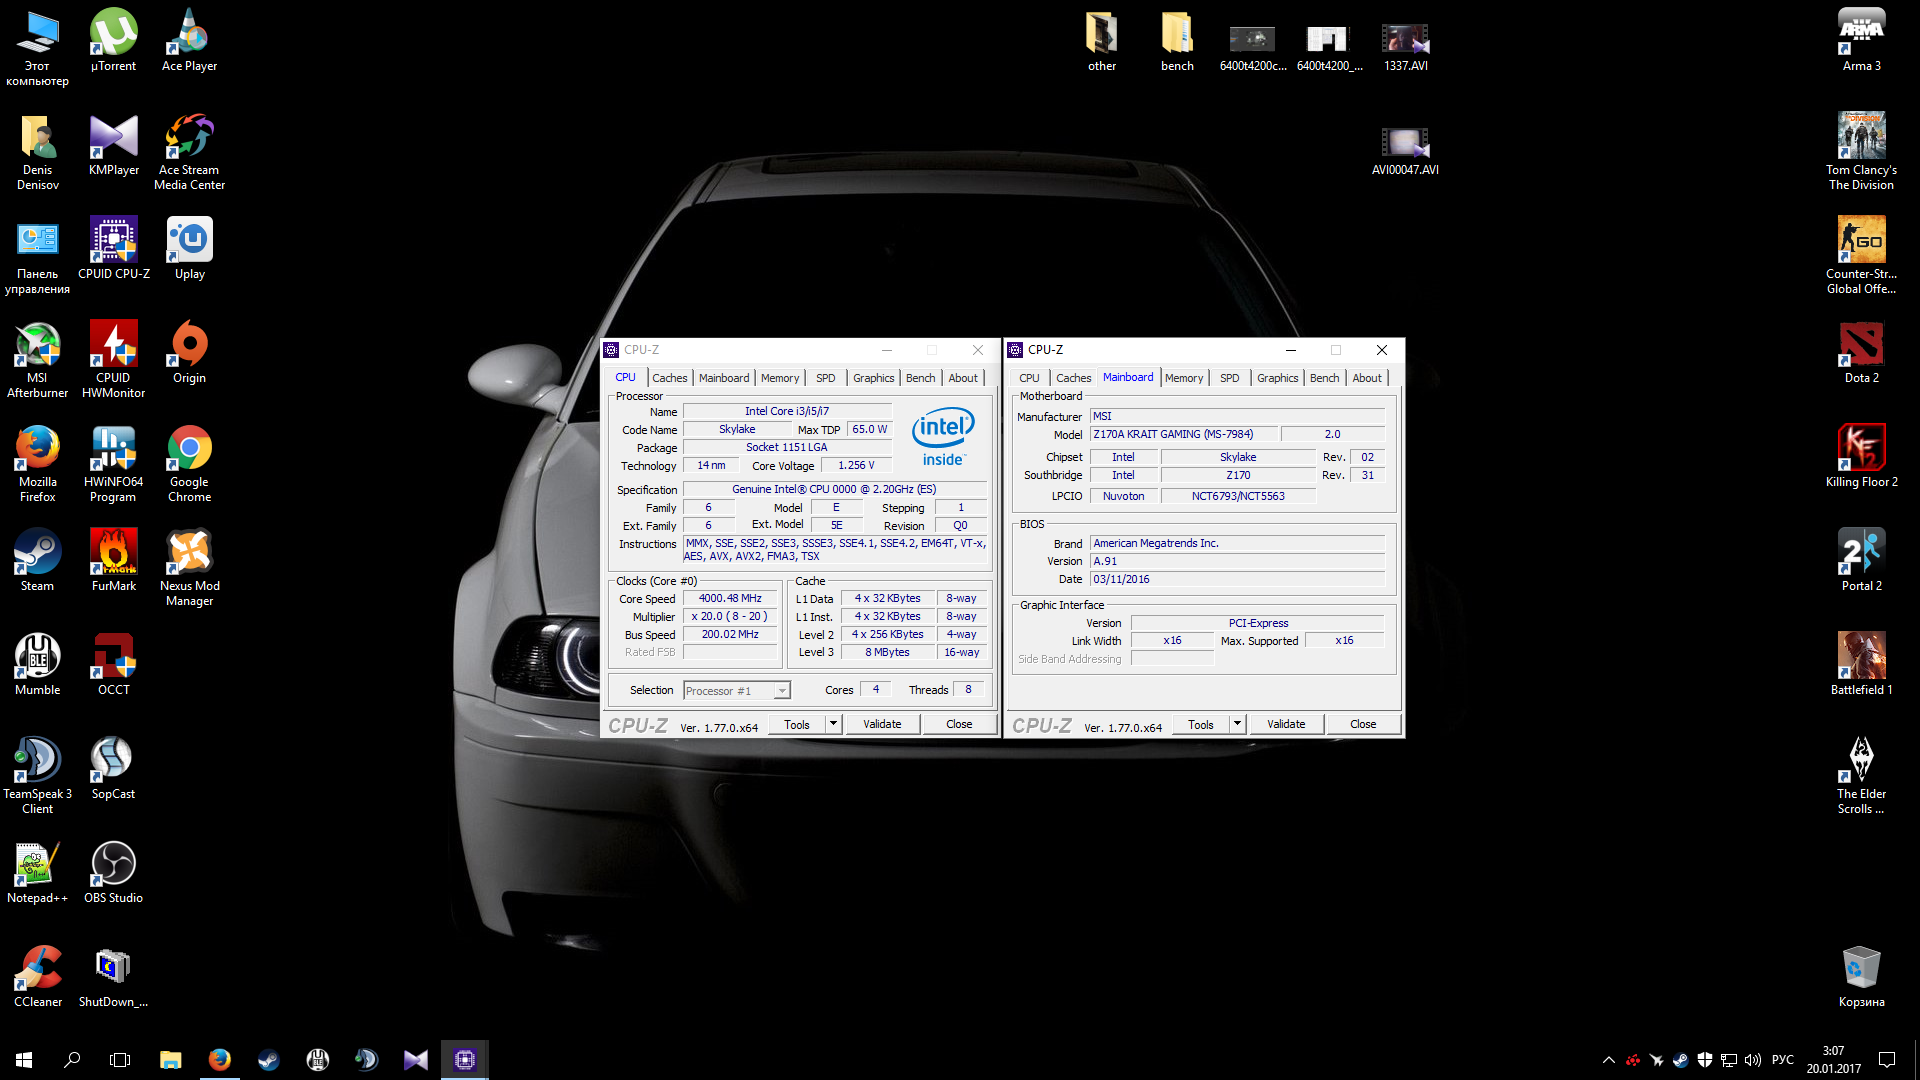Launch the FurMark desktop icon
The width and height of the screenshot is (1920, 1080).
(113, 553)
